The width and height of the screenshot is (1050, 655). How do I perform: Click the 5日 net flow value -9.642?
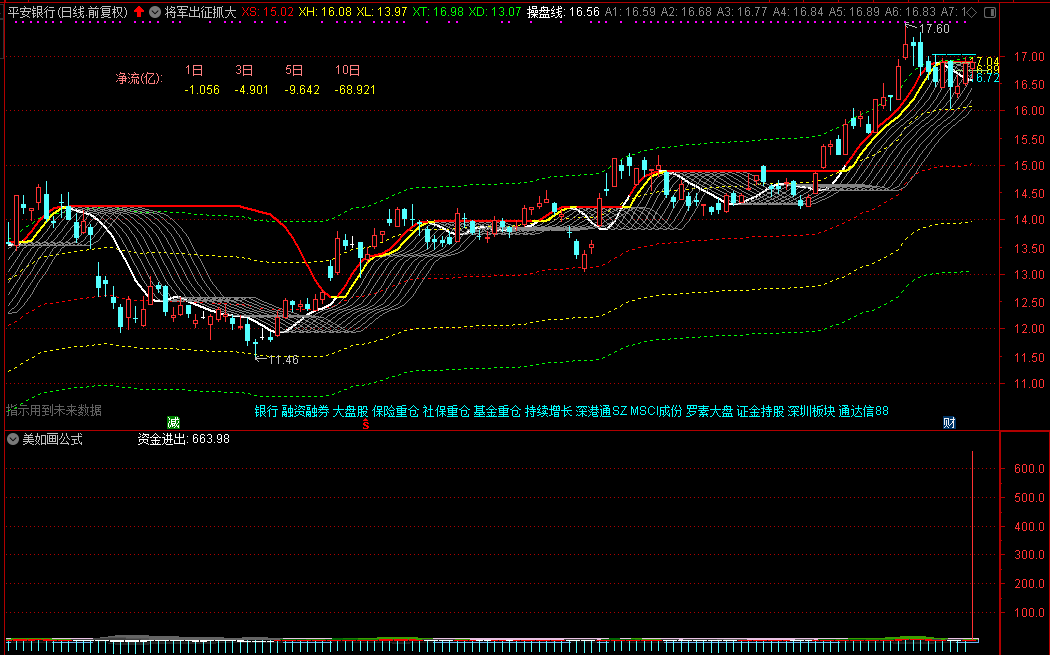[301, 90]
